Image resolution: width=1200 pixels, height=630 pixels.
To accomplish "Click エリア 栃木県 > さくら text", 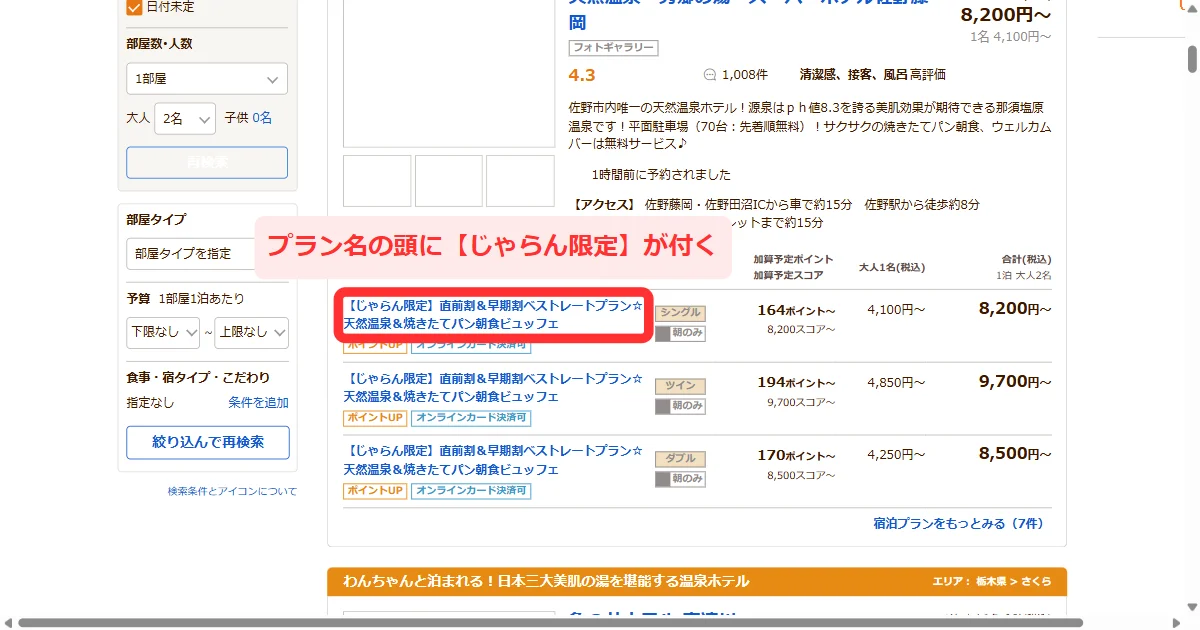I will 991,582.
